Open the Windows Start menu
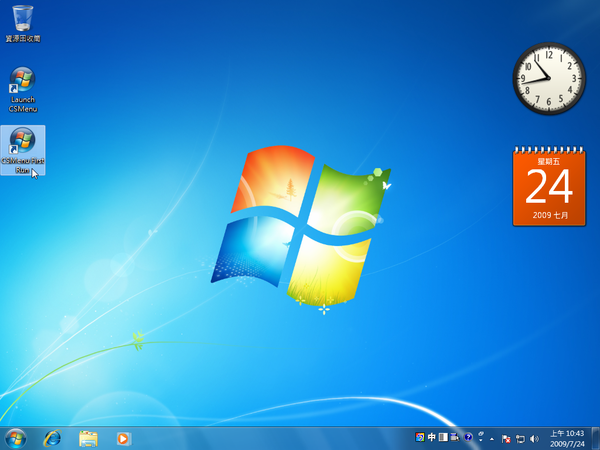600x450 pixels. pos(15,439)
